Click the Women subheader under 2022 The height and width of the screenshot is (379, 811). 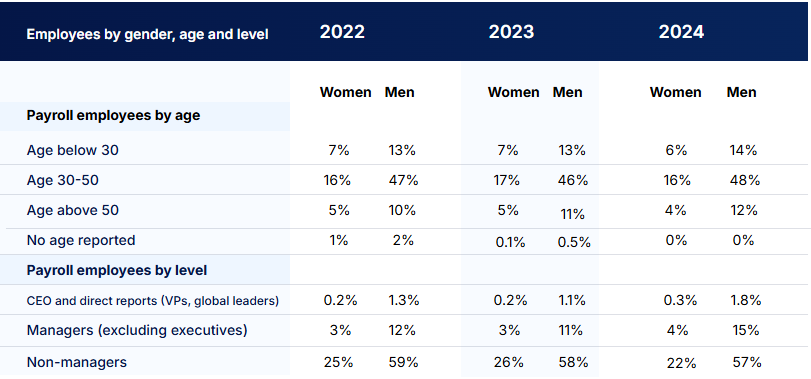(346, 93)
